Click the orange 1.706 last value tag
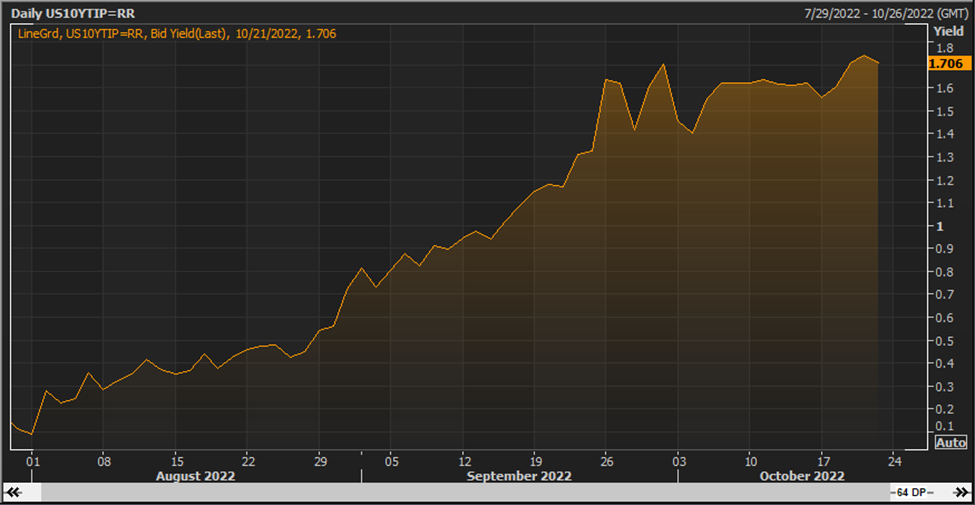The width and height of the screenshot is (975, 505). [x=945, y=63]
